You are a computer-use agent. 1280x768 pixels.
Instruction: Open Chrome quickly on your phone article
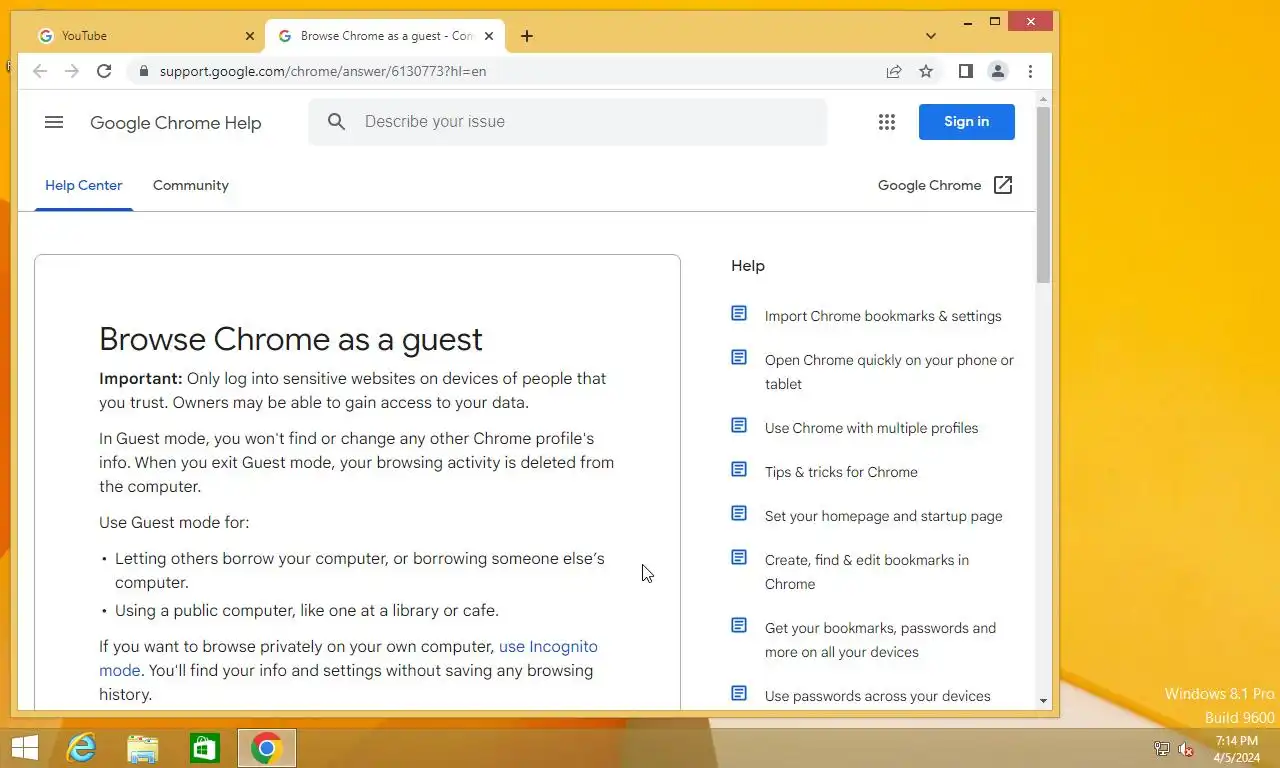[889, 372]
